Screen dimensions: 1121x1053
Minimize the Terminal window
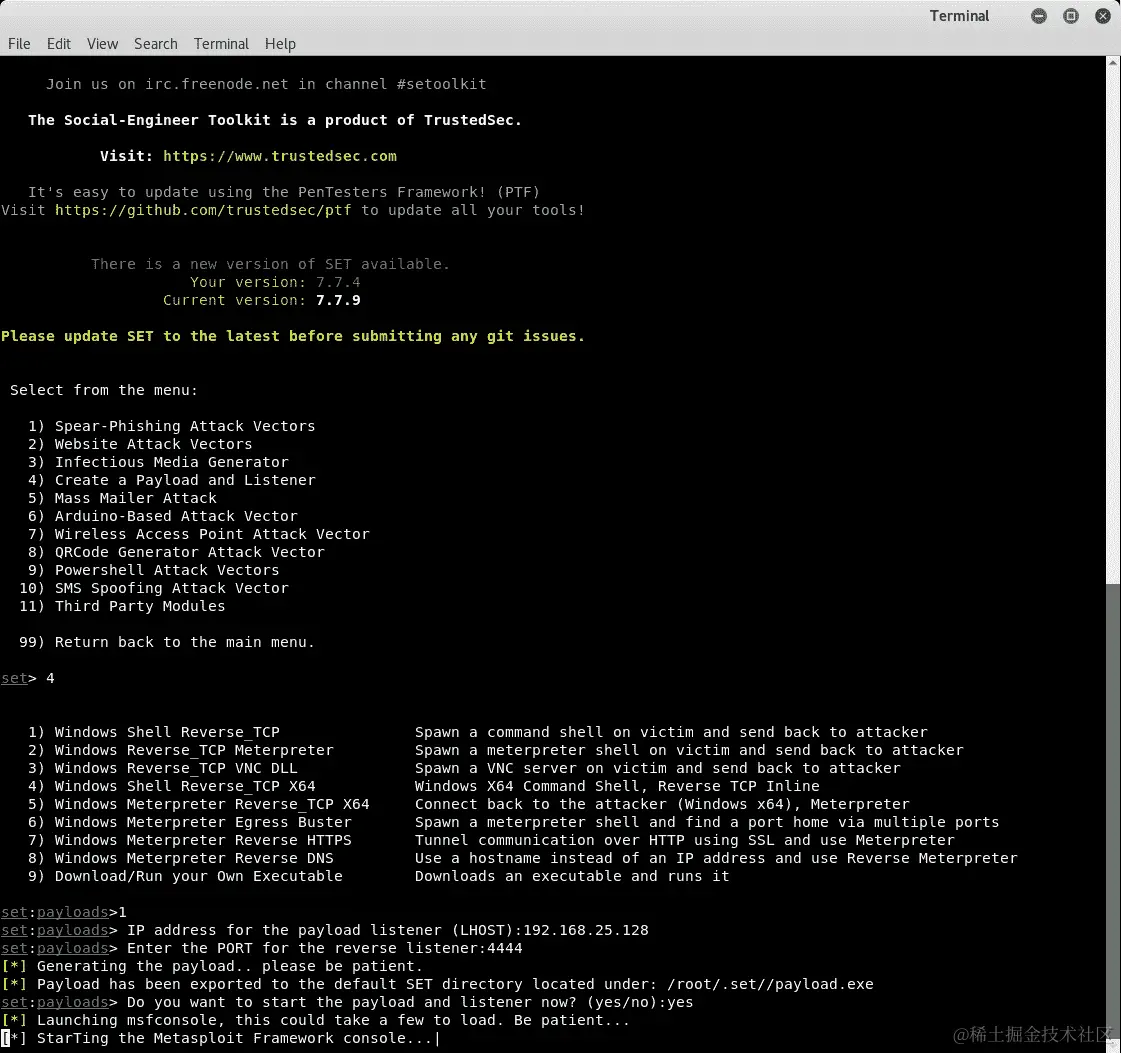pyautogui.click(x=1039, y=16)
